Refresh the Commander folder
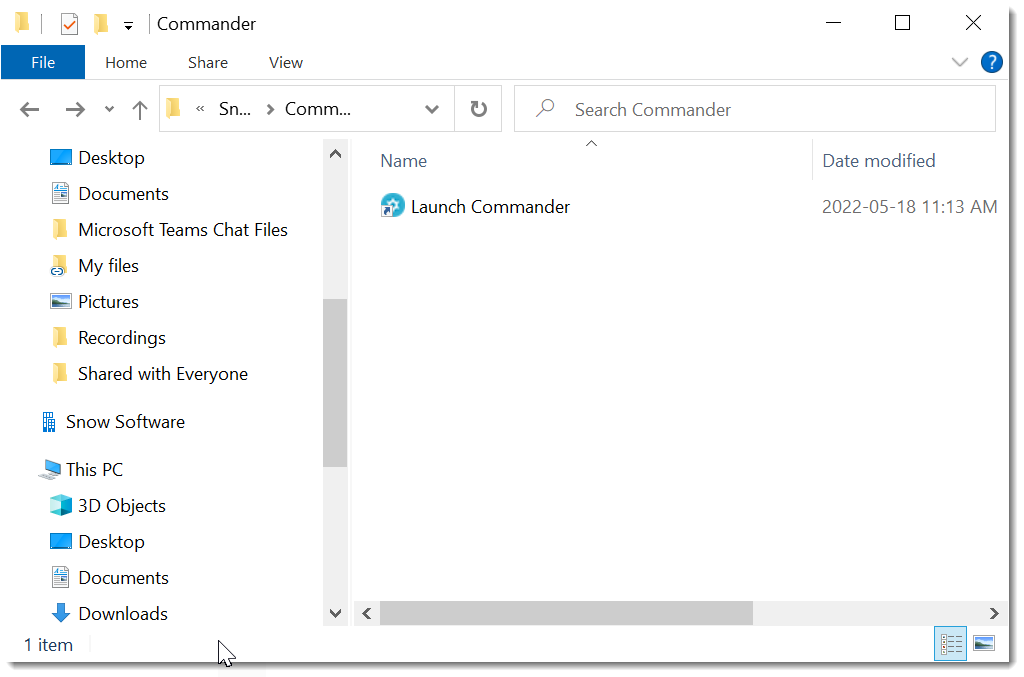This screenshot has height=677, width=1024. point(479,109)
